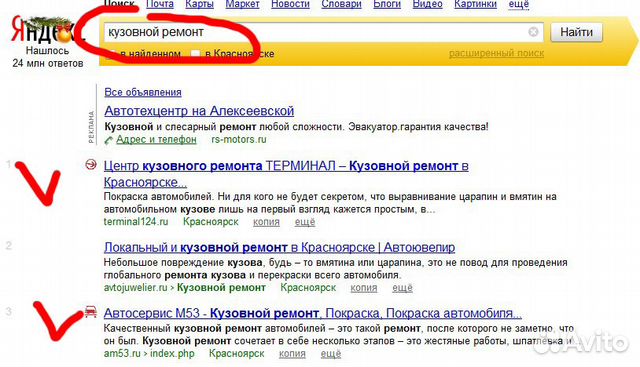This screenshot has width=640, height=367.
Task: Open the 'Локальный и кузовной ремонт' Автоювелир result
Action: pos(279,247)
